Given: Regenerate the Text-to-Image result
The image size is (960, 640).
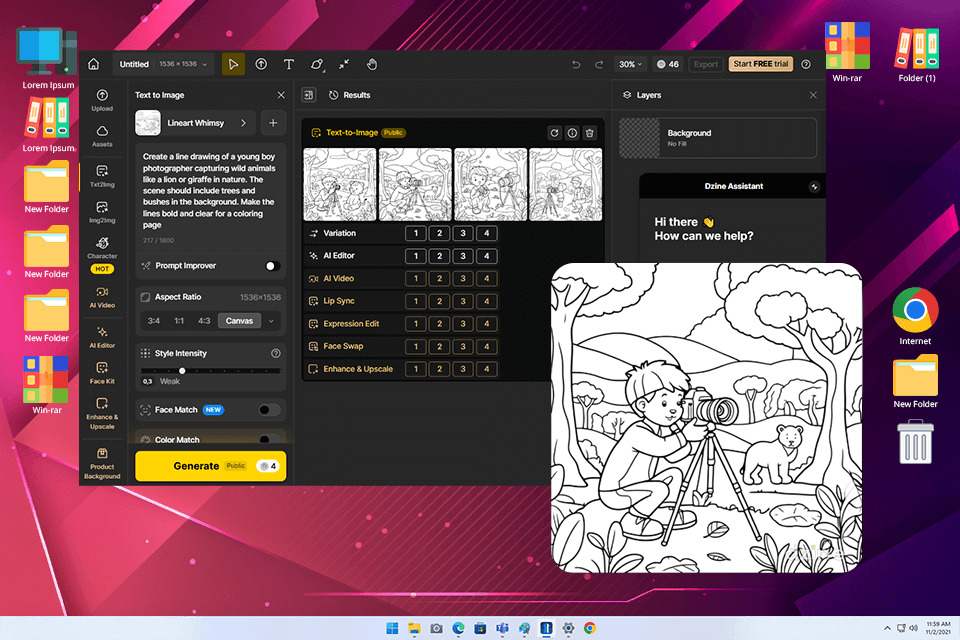Looking at the screenshot, I should pos(554,133).
